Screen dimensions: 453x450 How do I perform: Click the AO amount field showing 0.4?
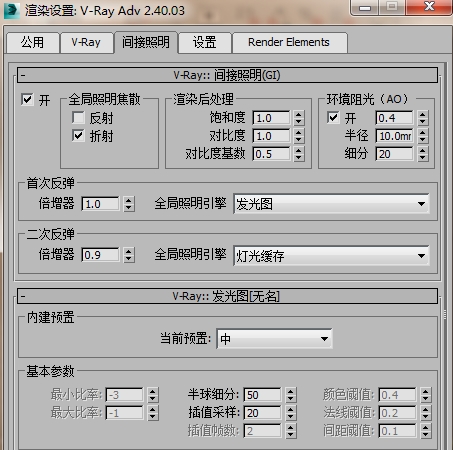coord(395,118)
